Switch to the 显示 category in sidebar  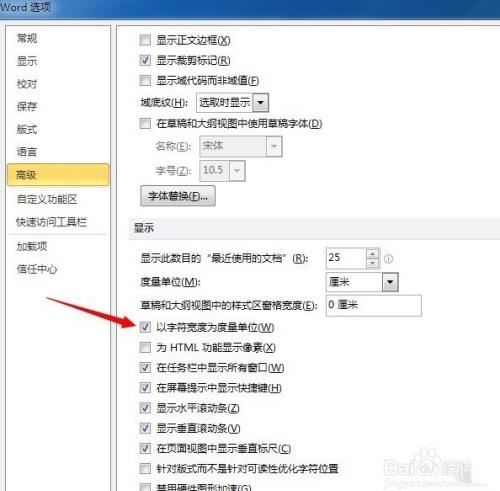coord(27,61)
